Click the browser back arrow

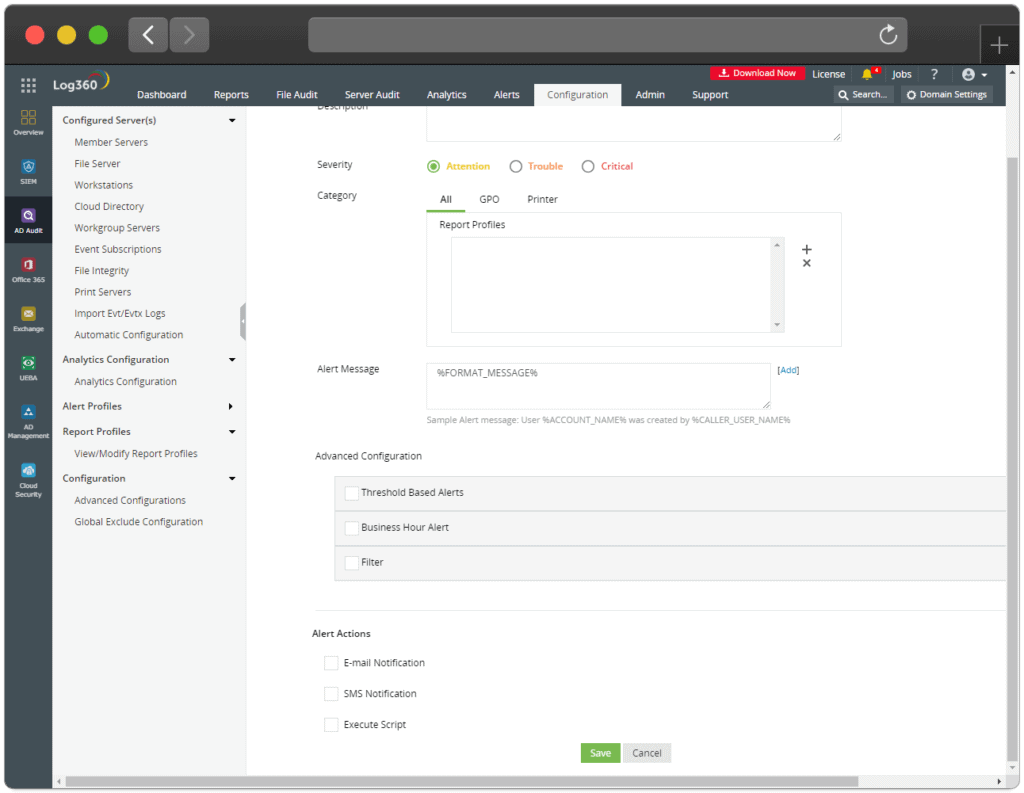148,35
